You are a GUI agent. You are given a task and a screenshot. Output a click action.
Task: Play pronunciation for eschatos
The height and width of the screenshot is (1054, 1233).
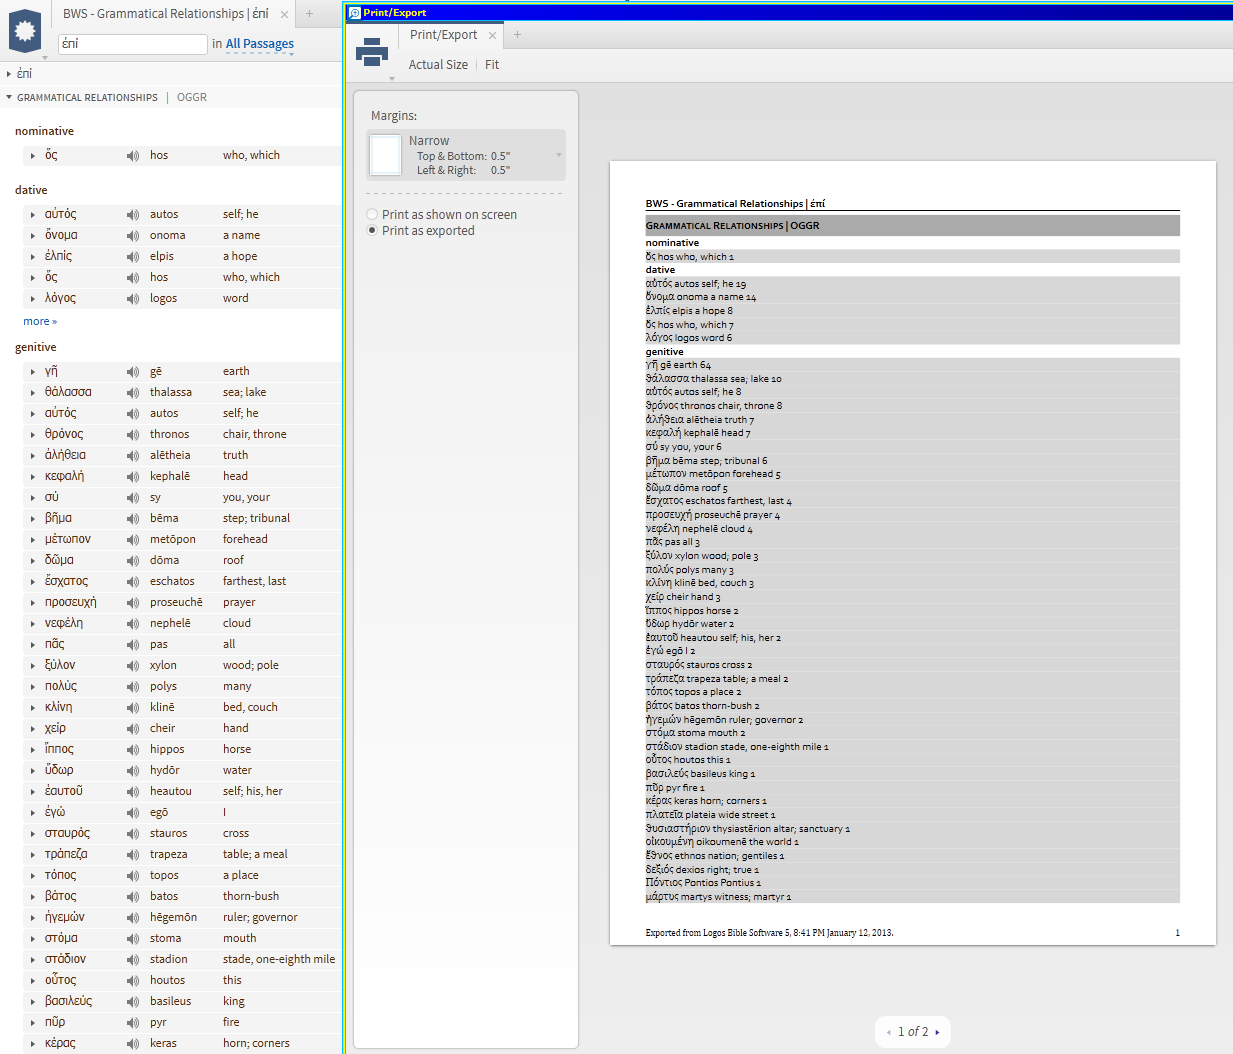[133, 582]
